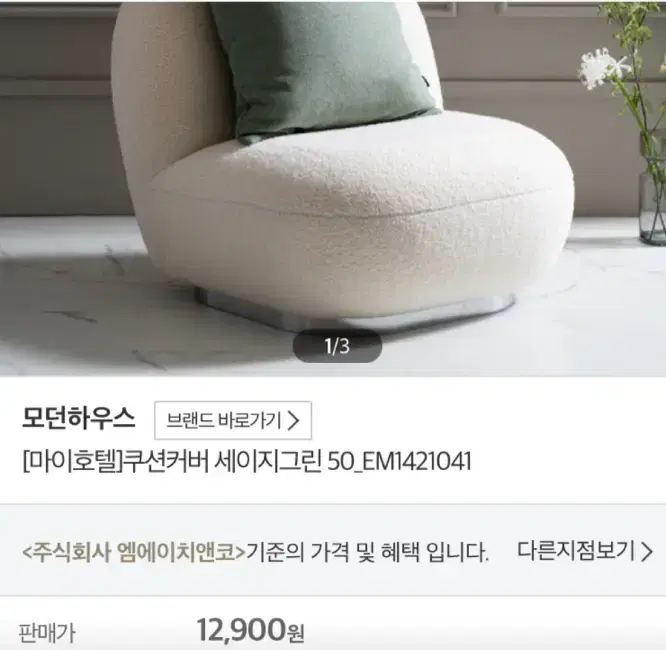Tap the 1/3 image counter badge
This screenshot has width=666, height=650.
coord(337,346)
